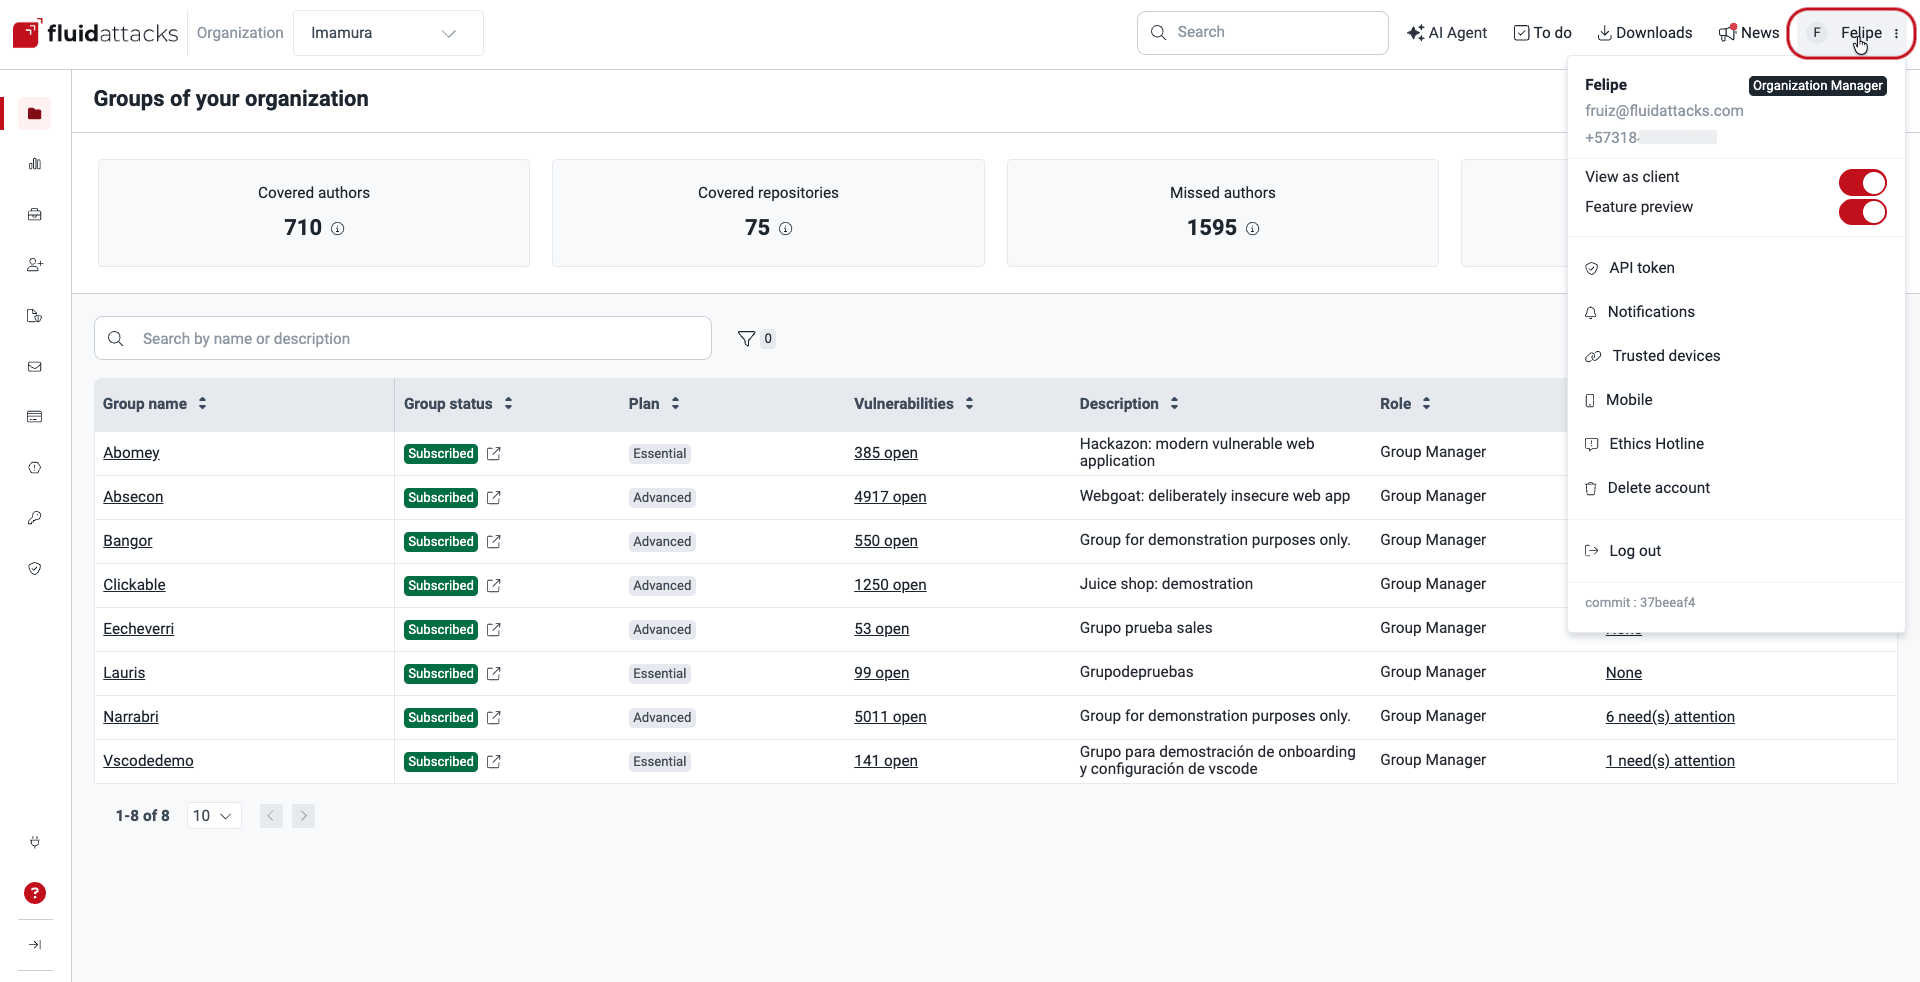1920x982 pixels.
Task: Open the Clickable group link
Action: [134, 585]
